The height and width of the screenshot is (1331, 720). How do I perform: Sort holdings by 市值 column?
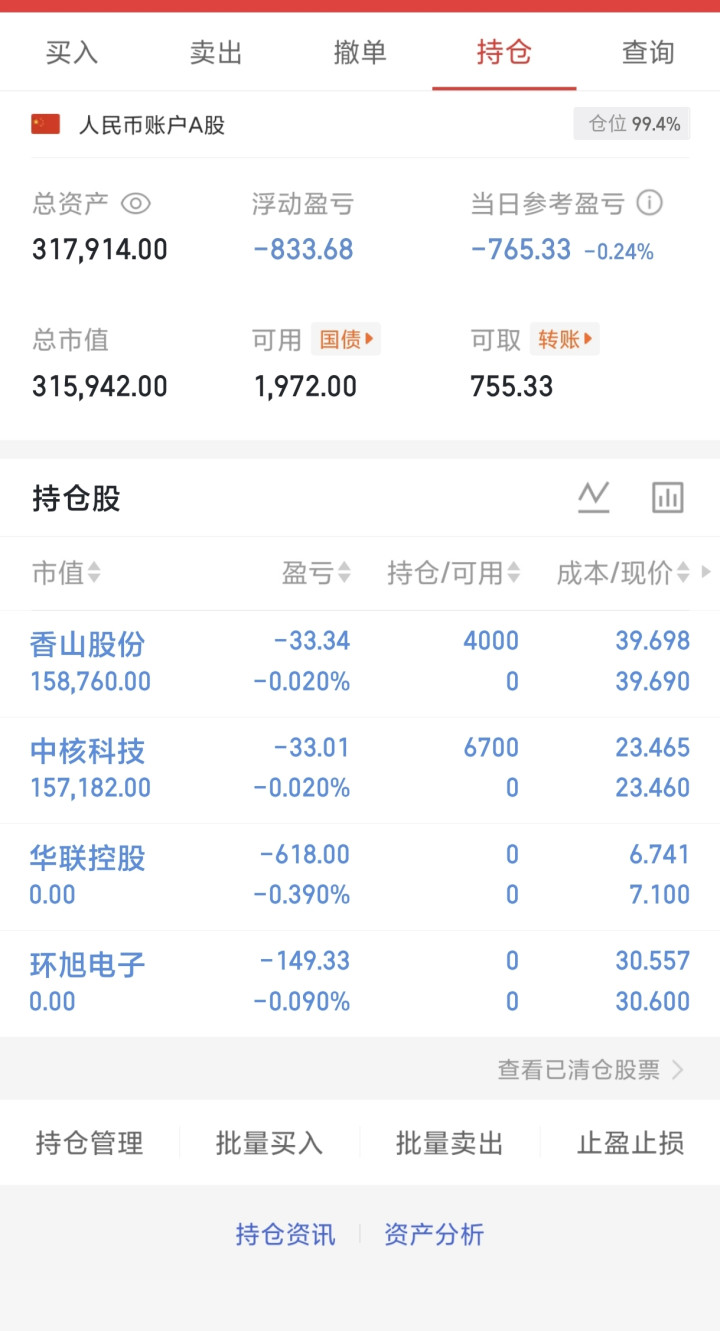click(x=66, y=573)
